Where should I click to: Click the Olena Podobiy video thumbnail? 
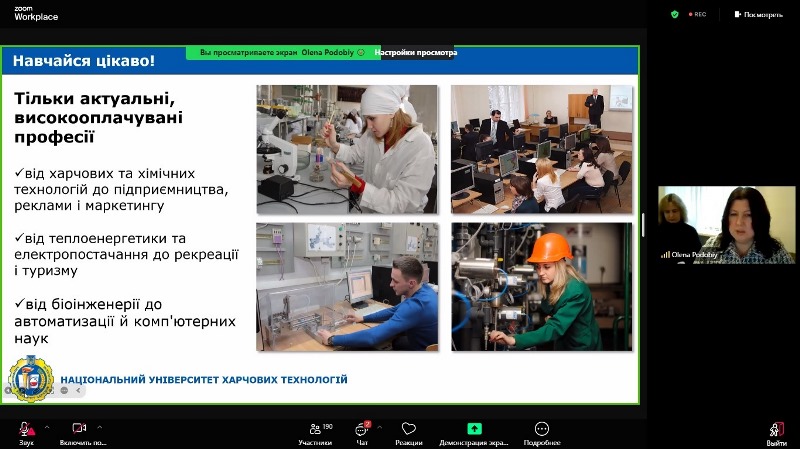click(724, 225)
